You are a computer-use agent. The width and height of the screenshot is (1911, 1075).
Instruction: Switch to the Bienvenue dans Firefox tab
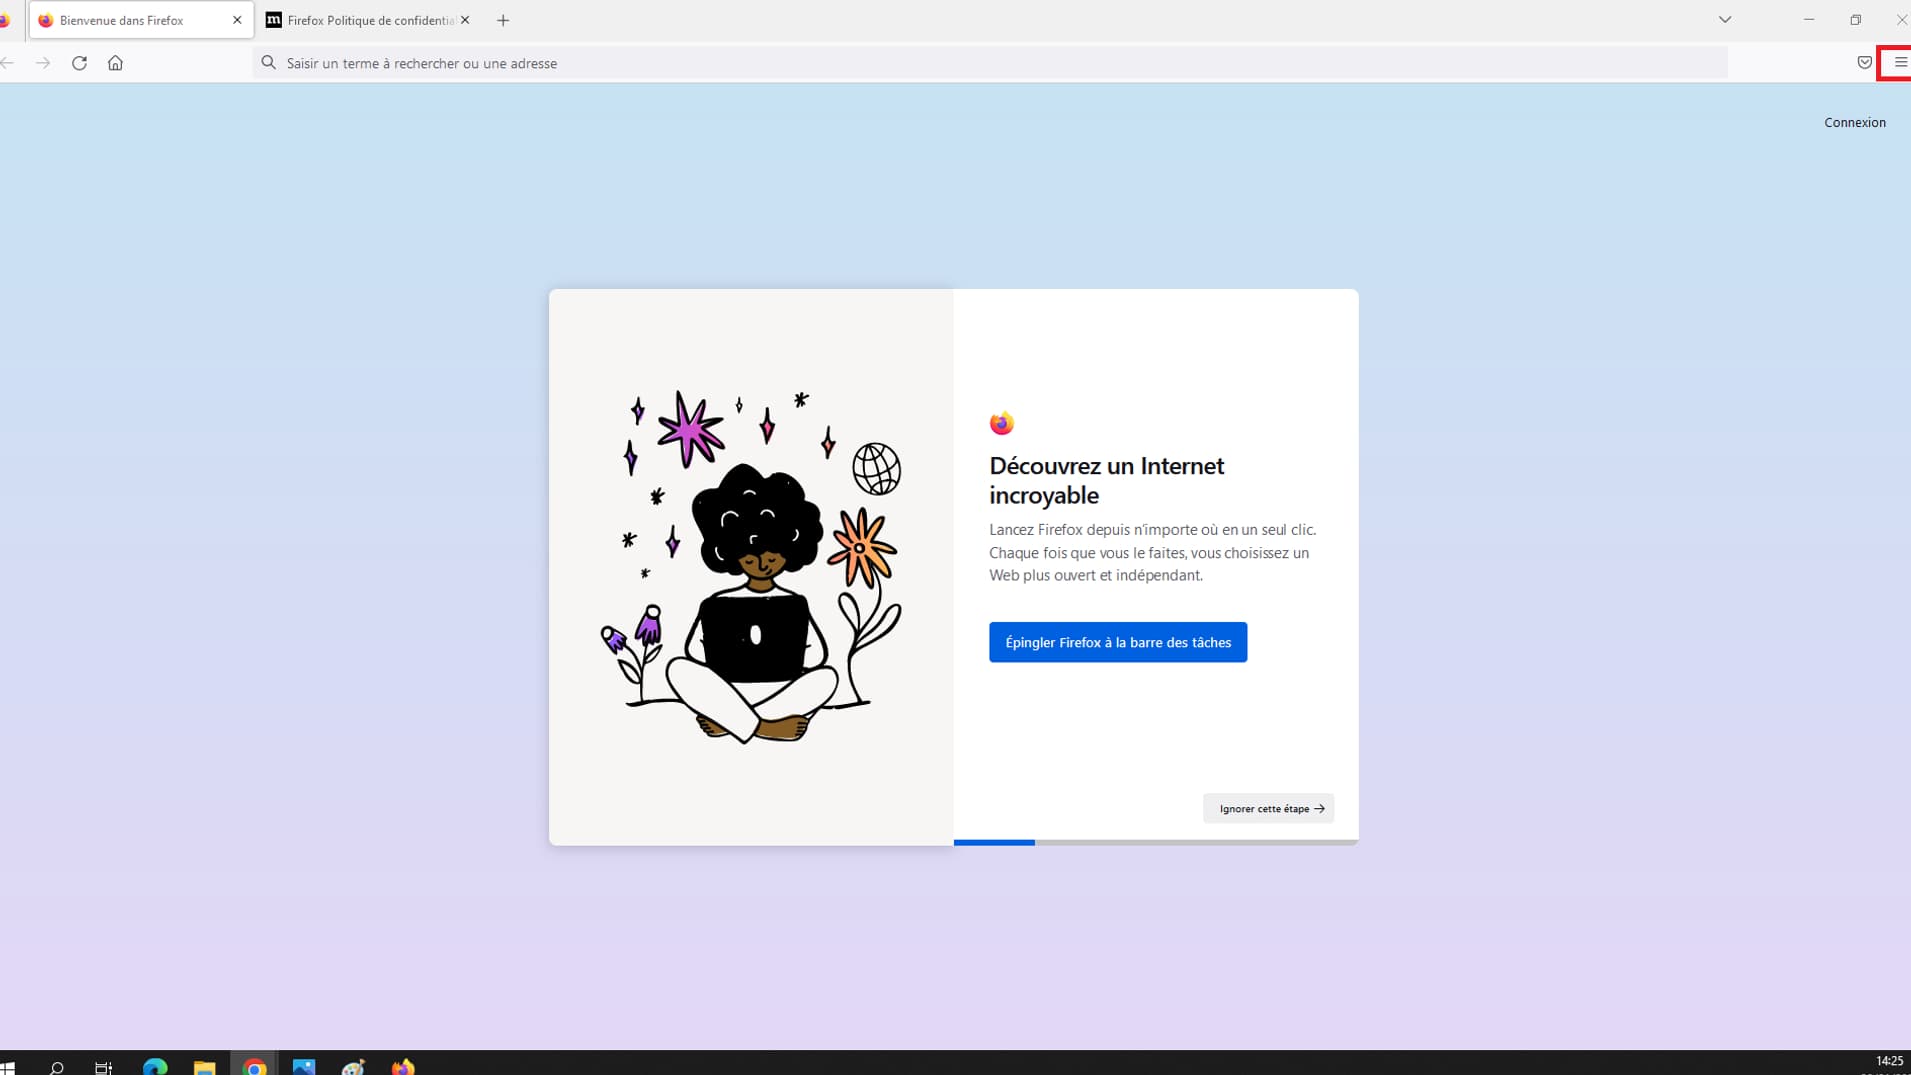(141, 20)
